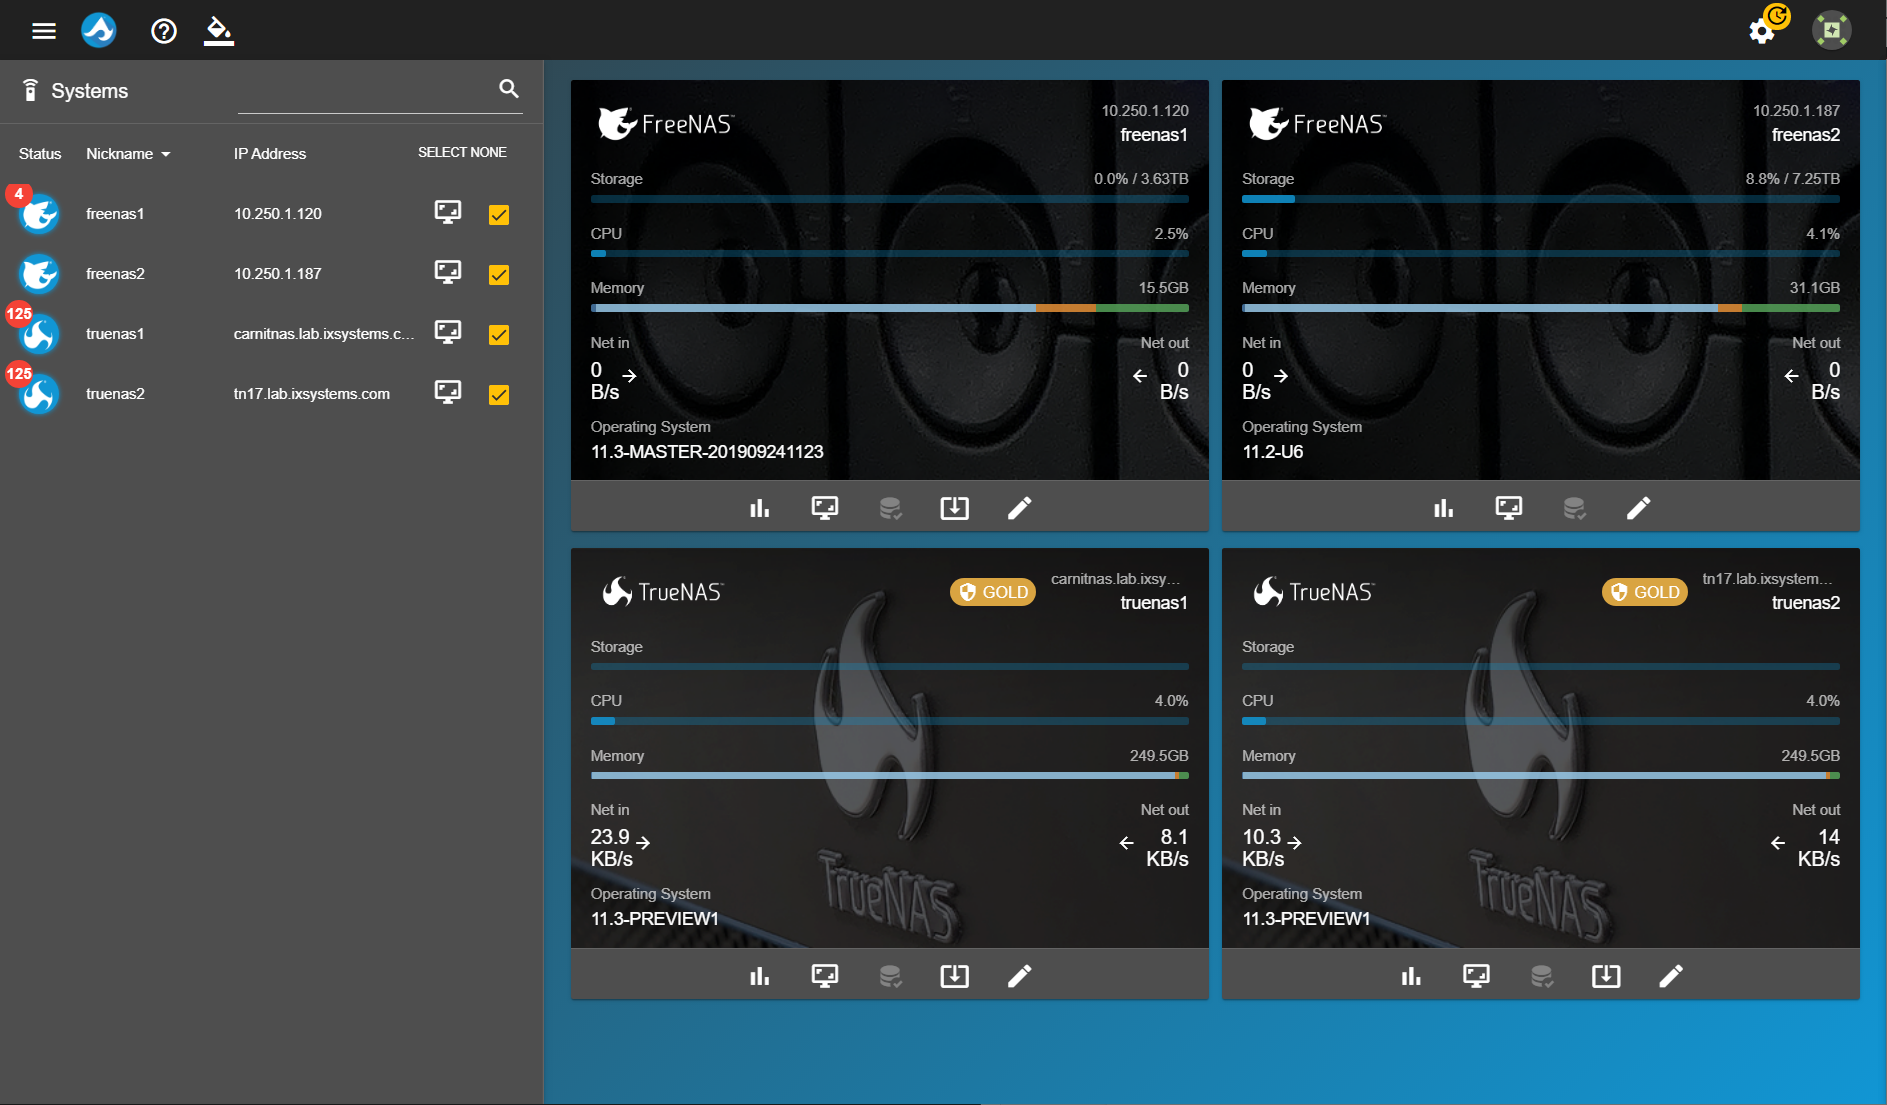This screenshot has height=1105, width=1887.
Task: Click freenas1 status icon with 4 alerts
Action: pyautogui.click(x=39, y=213)
